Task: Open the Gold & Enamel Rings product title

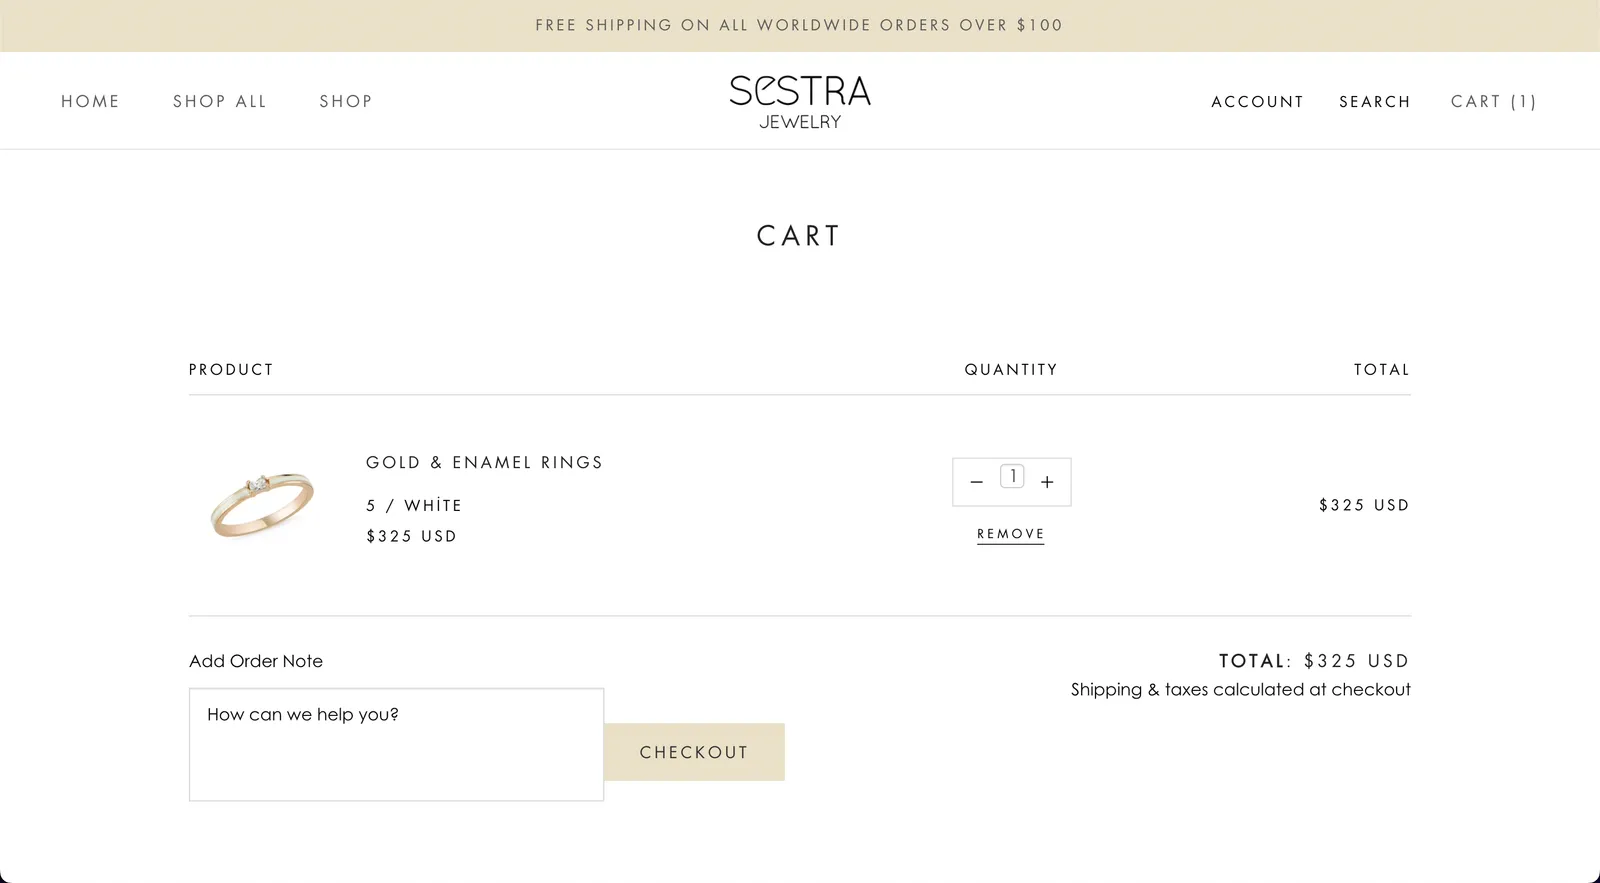Action: pyautogui.click(x=485, y=462)
